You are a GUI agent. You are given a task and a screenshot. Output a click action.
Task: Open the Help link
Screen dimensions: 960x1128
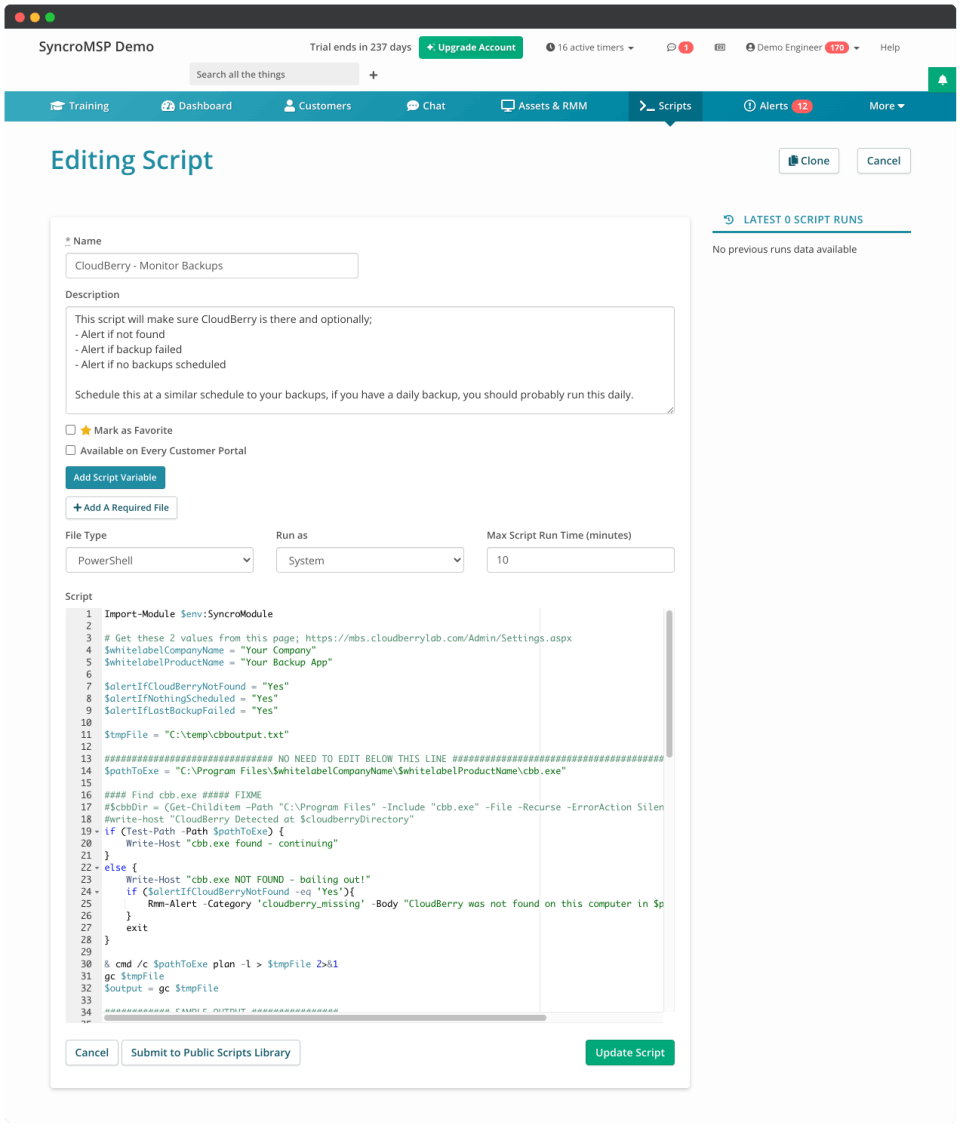(889, 47)
